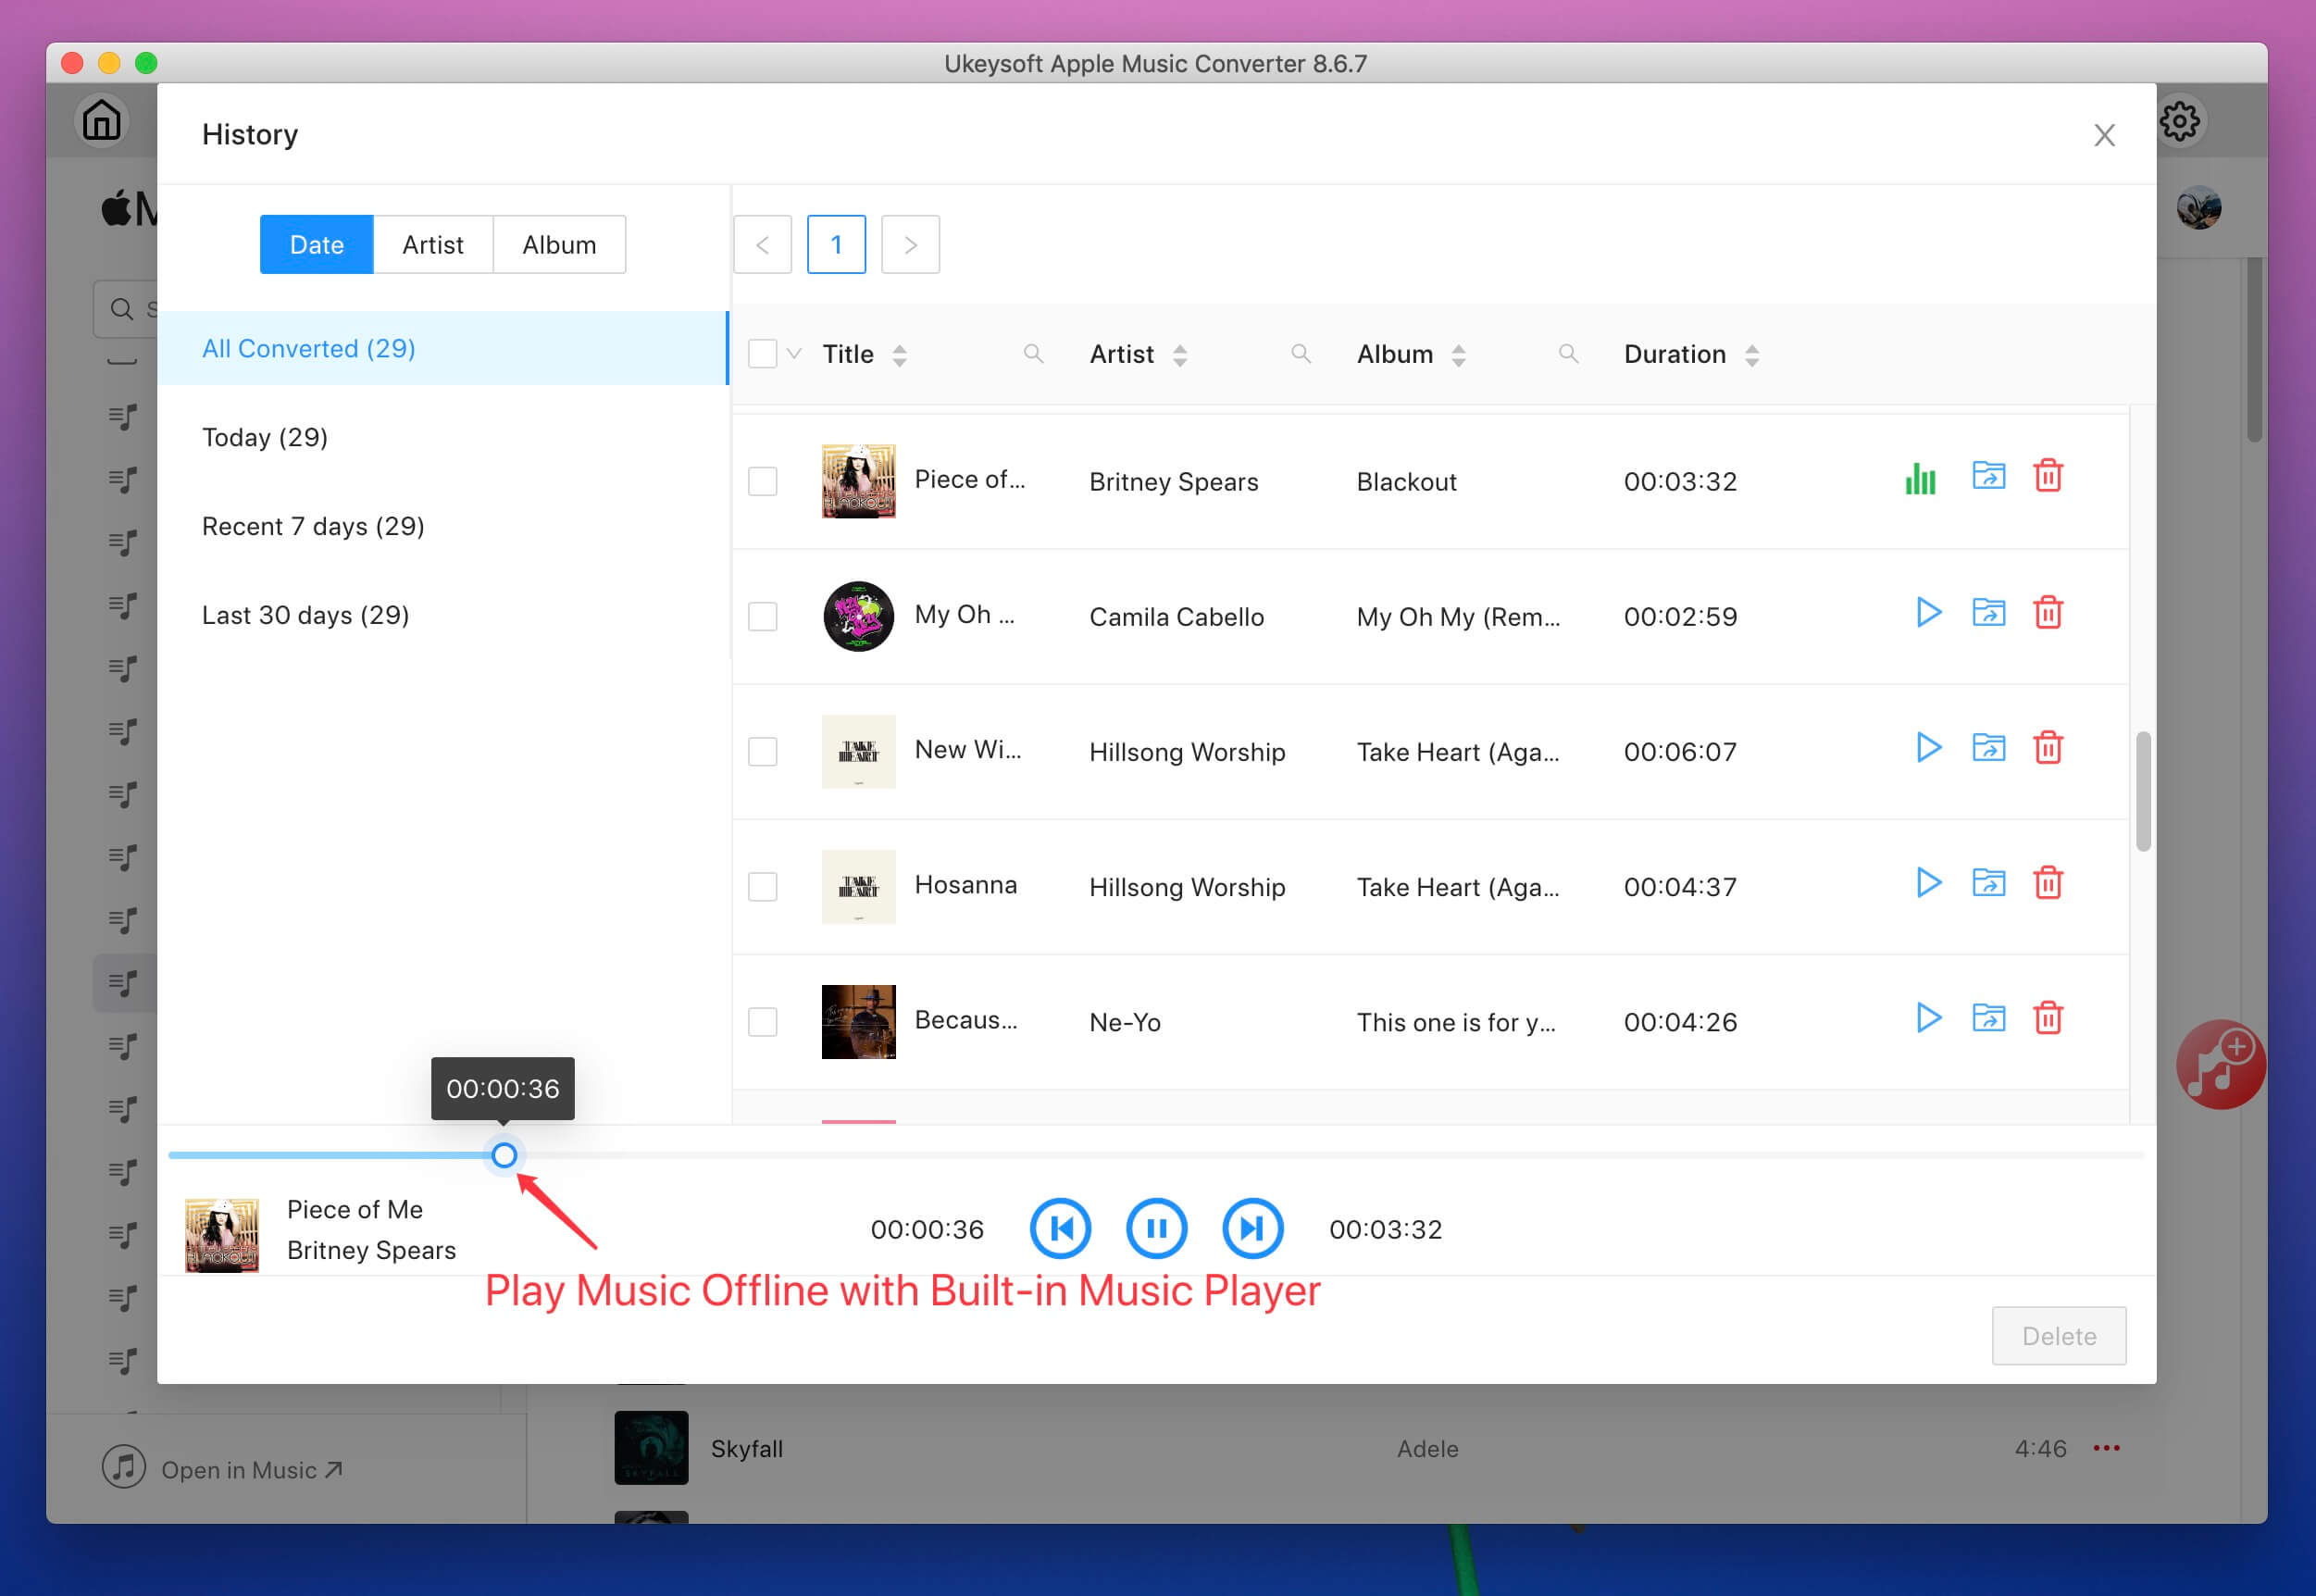Image resolution: width=2316 pixels, height=1596 pixels.
Task: Select Recent 7 days filter option
Action: [x=313, y=524]
